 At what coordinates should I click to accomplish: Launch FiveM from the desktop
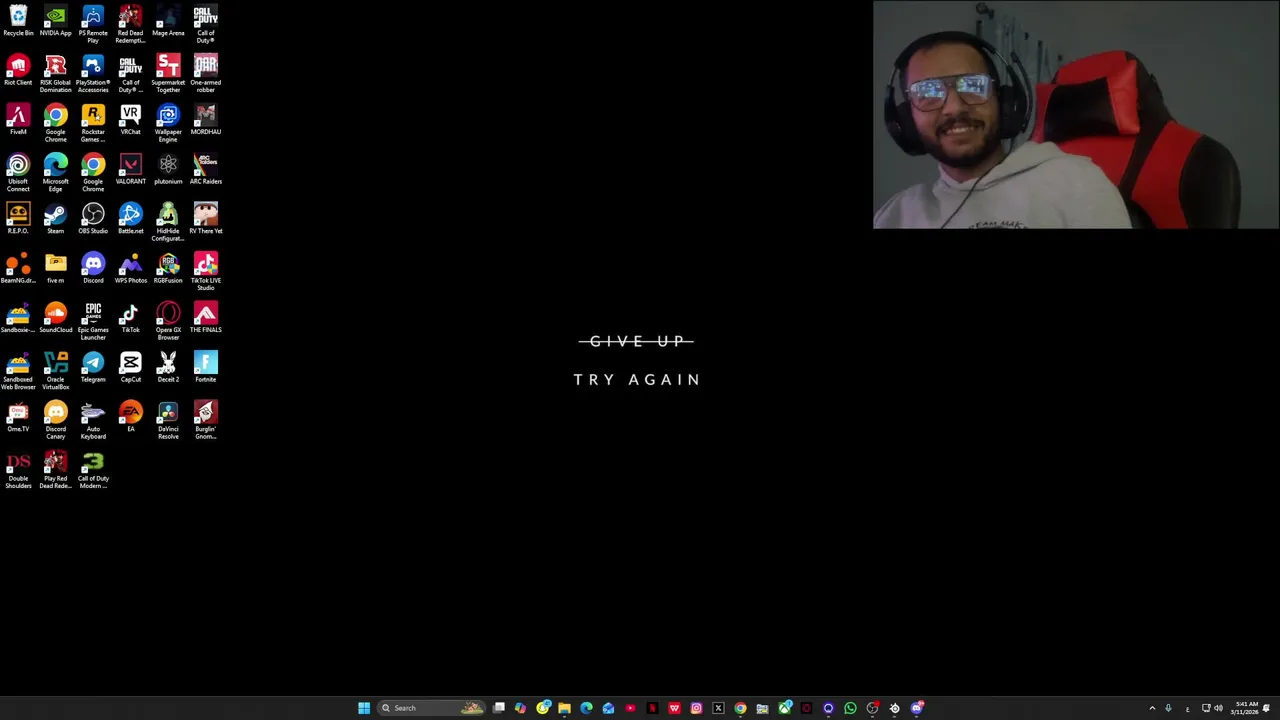[x=18, y=120]
